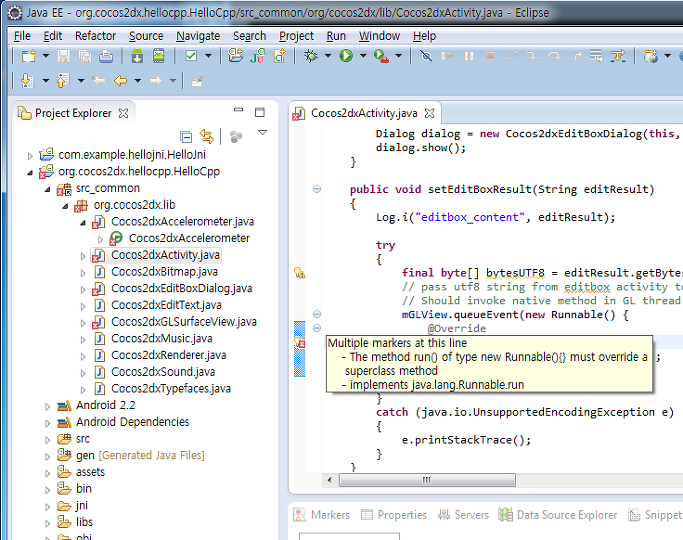Viewport: 683px width, 540px height.
Task: Click the External Tools run icon
Action: click(x=381, y=56)
